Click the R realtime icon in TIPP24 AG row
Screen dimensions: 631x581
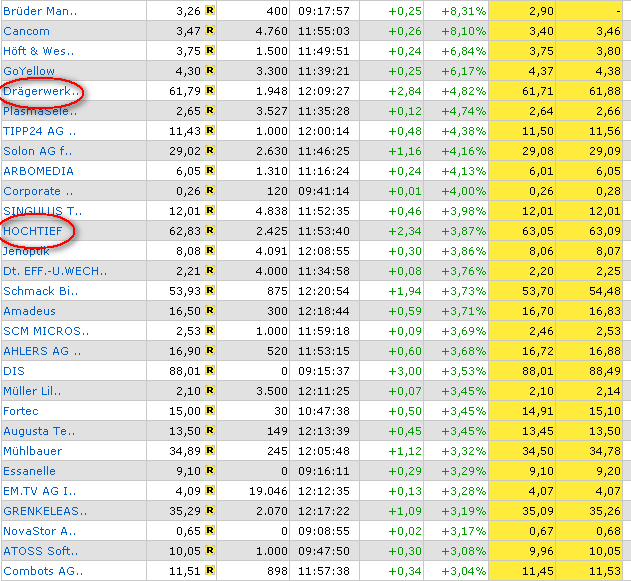(210, 130)
